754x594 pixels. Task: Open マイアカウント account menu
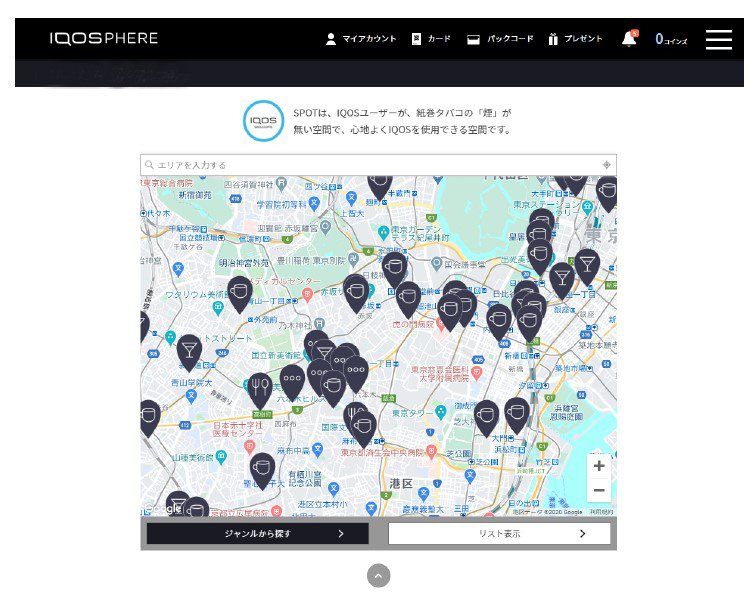[361, 38]
